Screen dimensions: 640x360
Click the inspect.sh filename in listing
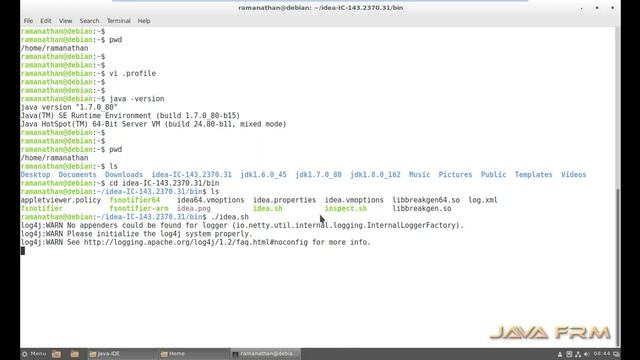346,209
